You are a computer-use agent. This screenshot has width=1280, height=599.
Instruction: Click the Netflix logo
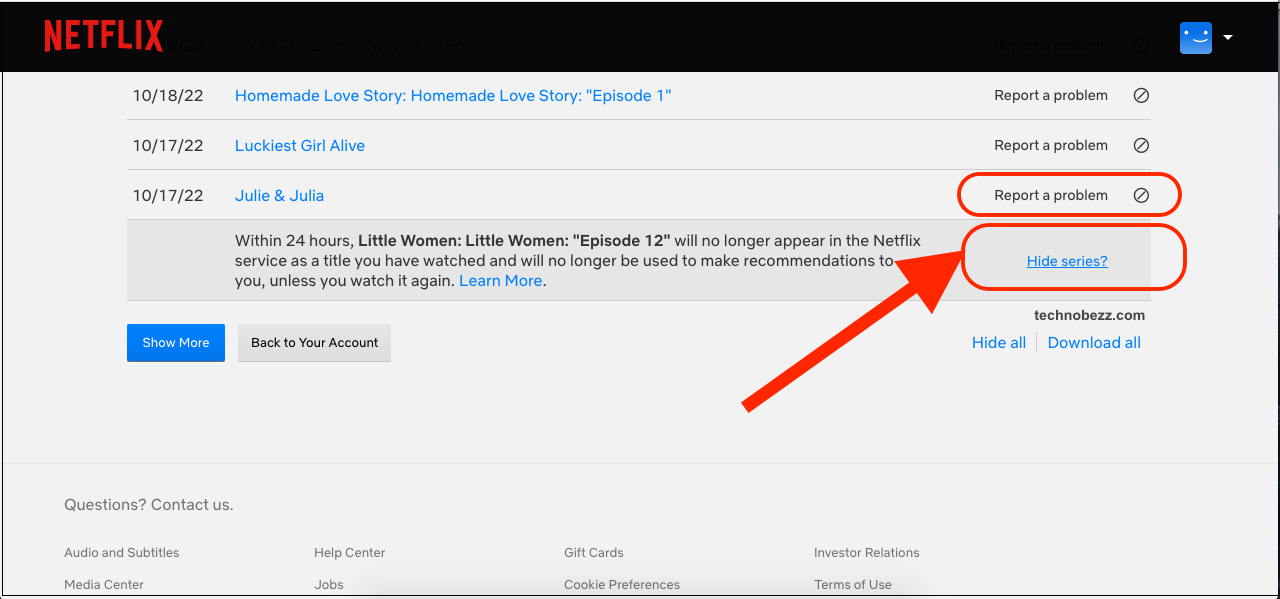[104, 36]
